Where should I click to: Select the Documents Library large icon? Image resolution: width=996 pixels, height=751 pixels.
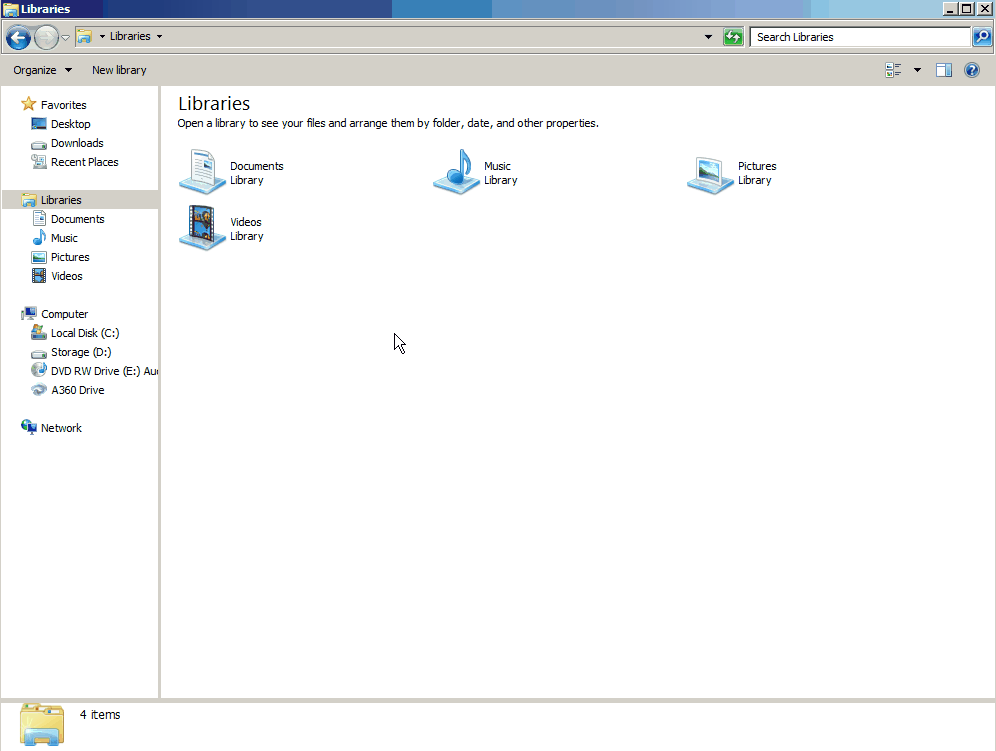202,172
